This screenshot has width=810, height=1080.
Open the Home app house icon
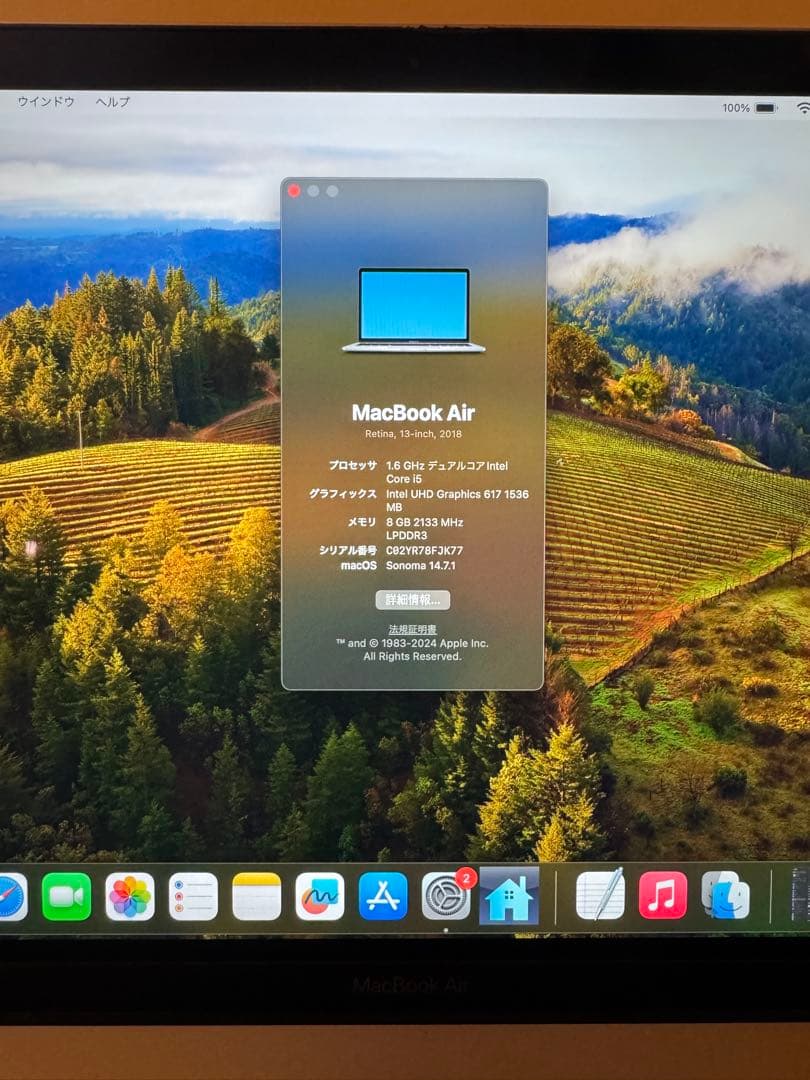(509, 897)
